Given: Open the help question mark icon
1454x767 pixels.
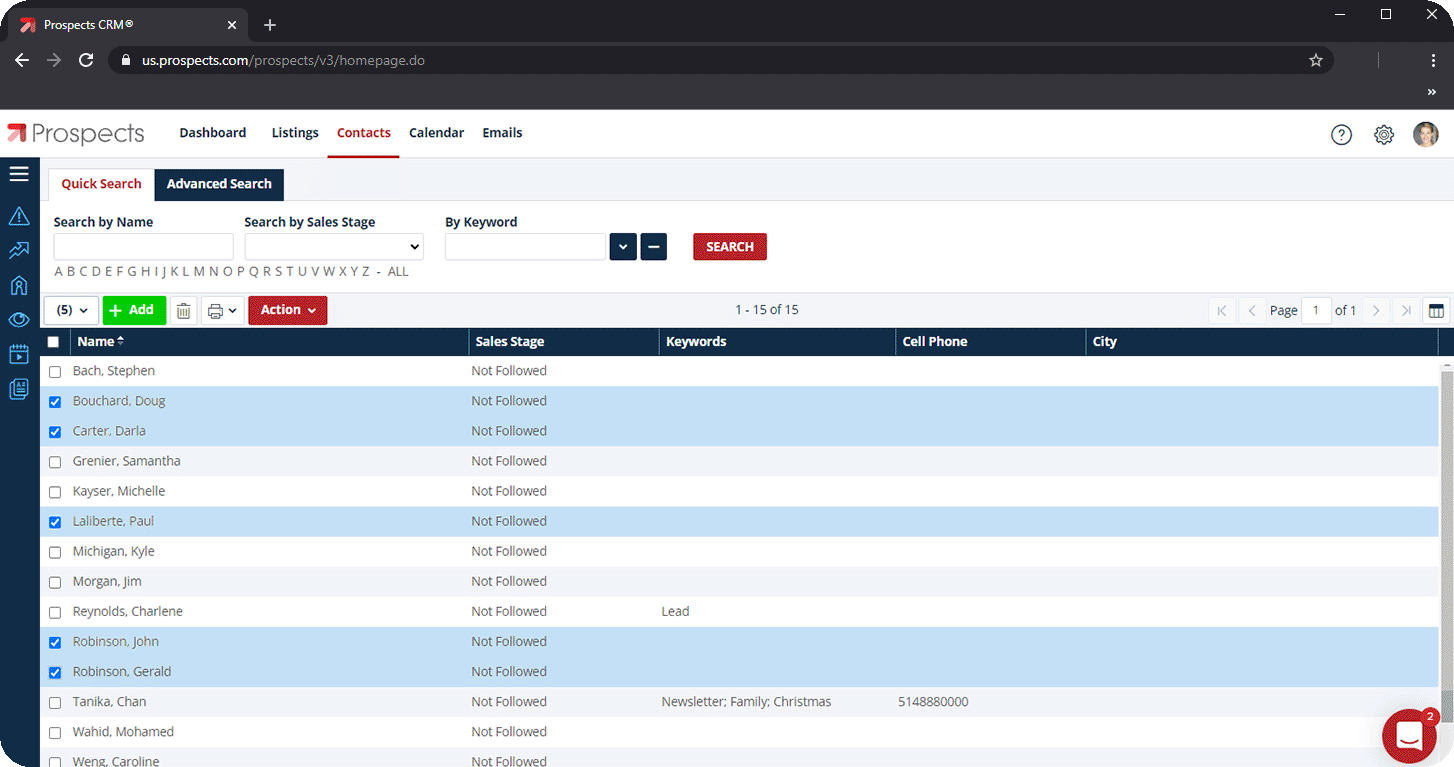Looking at the screenshot, I should 1341,135.
